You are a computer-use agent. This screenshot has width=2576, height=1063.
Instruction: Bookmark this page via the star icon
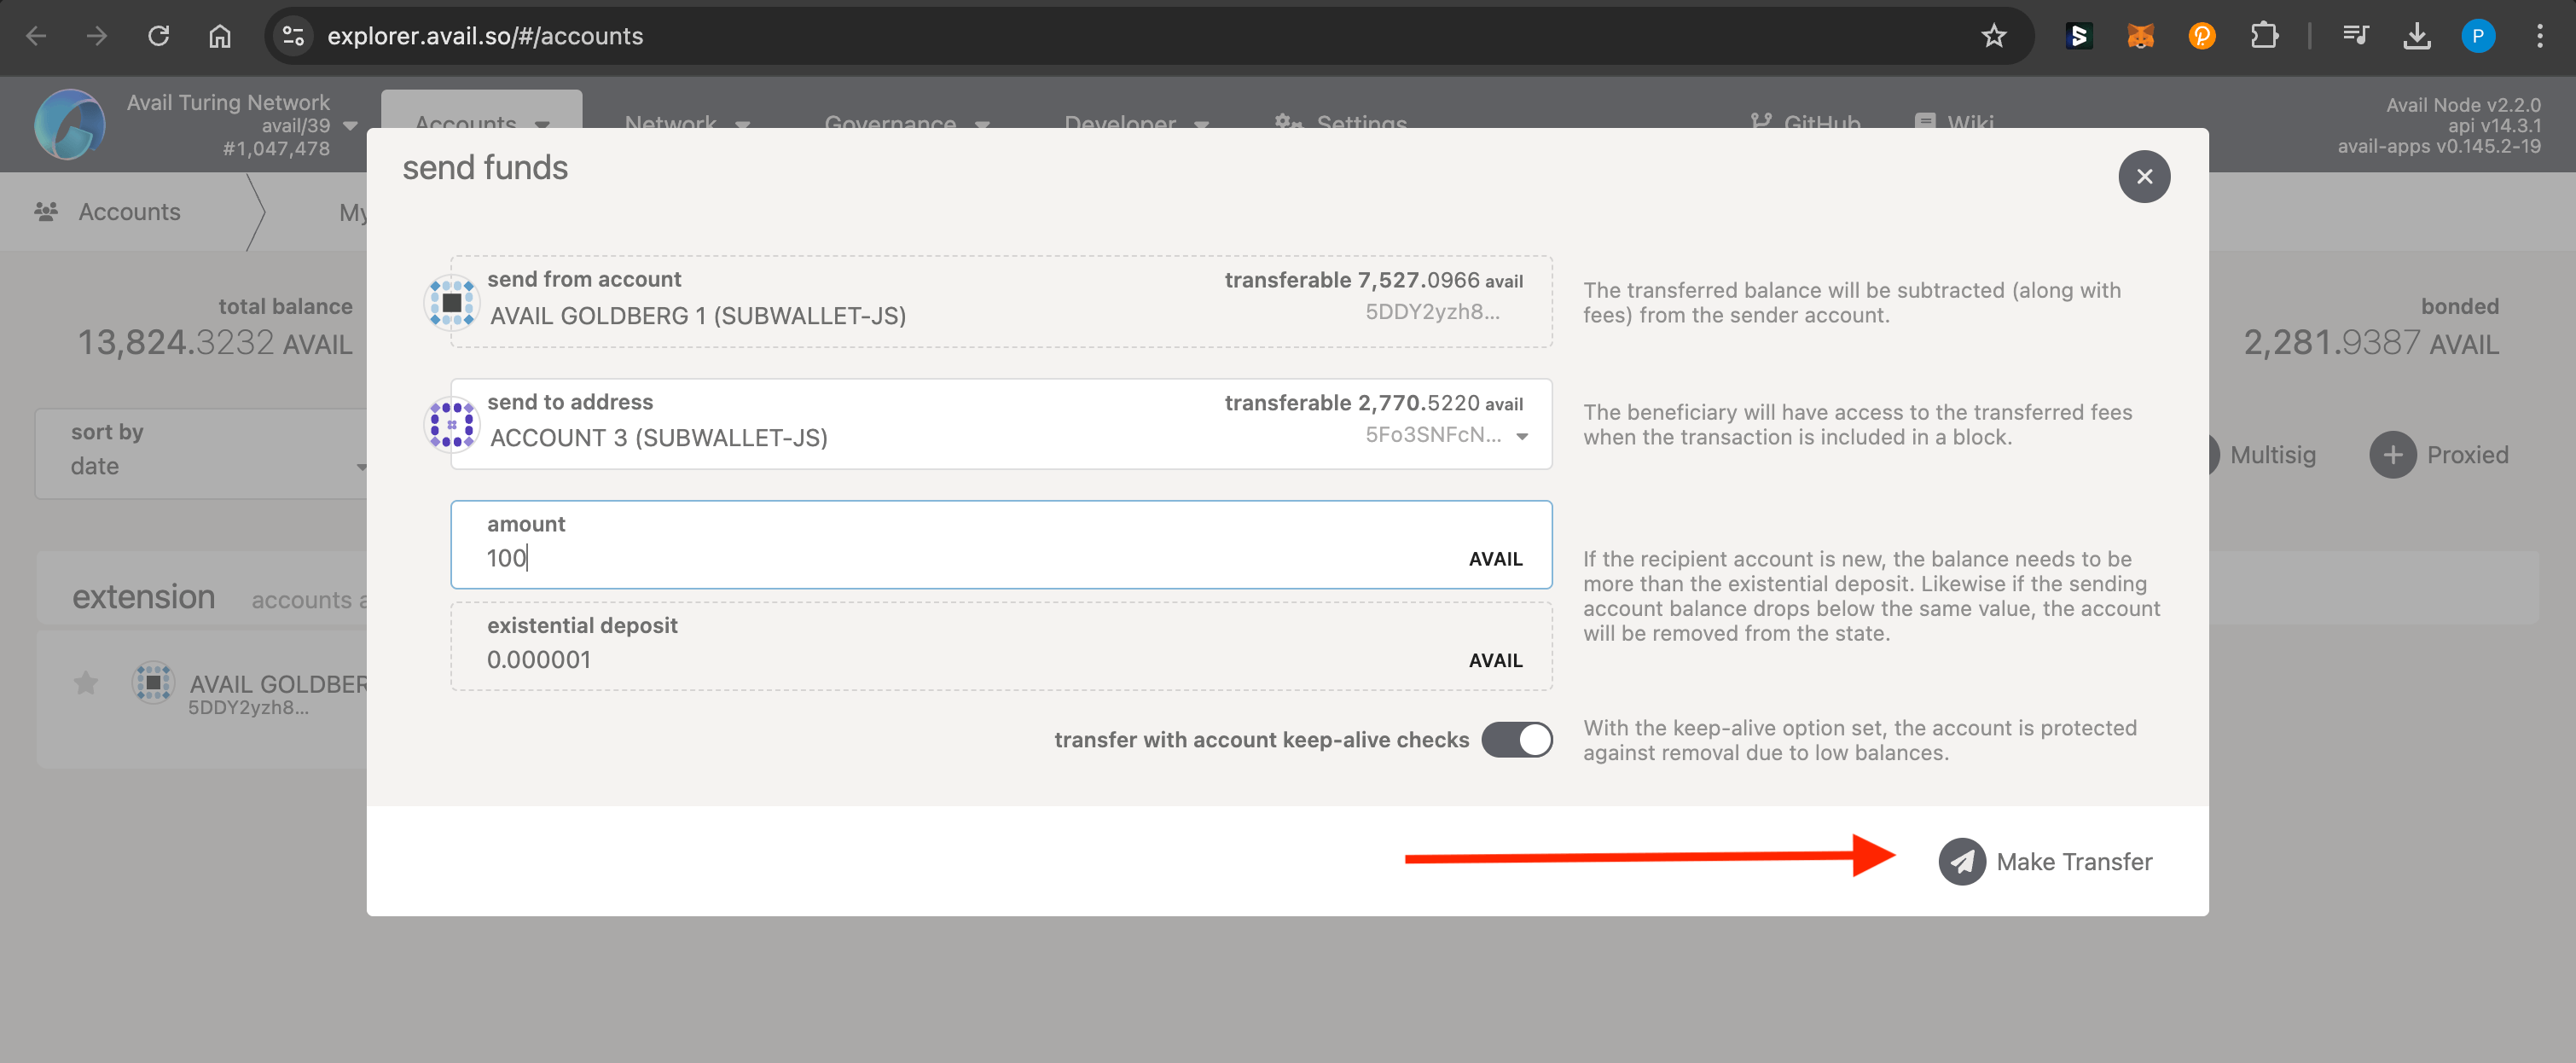click(x=1995, y=35)
